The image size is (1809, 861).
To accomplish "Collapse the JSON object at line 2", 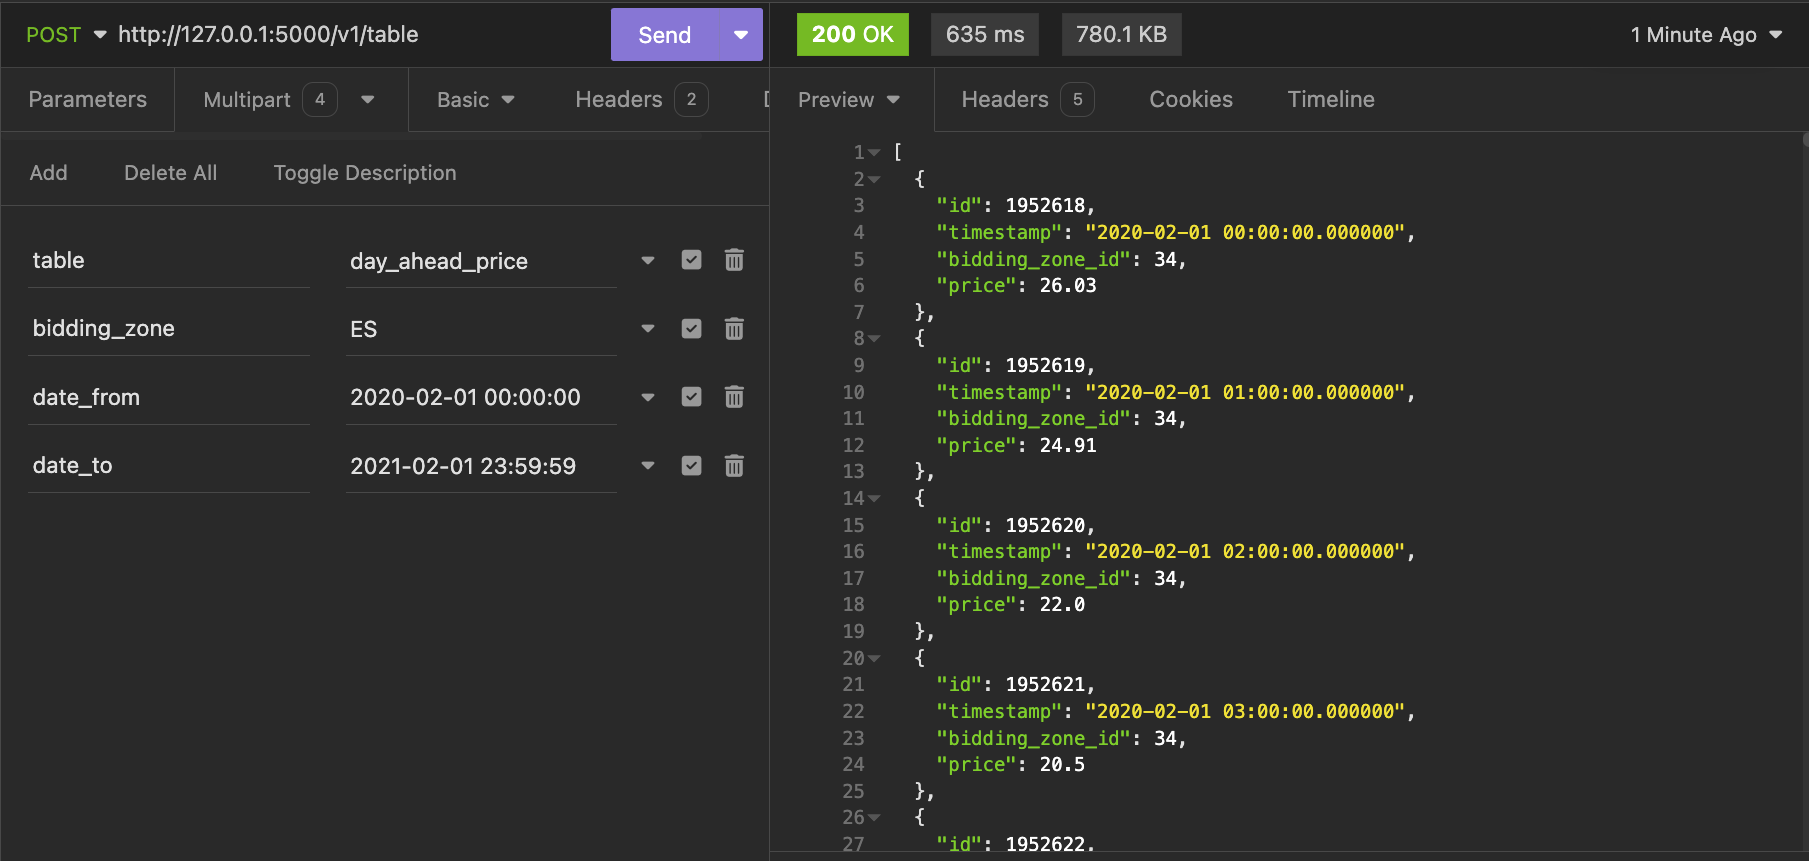I will (x=874, y=180).
